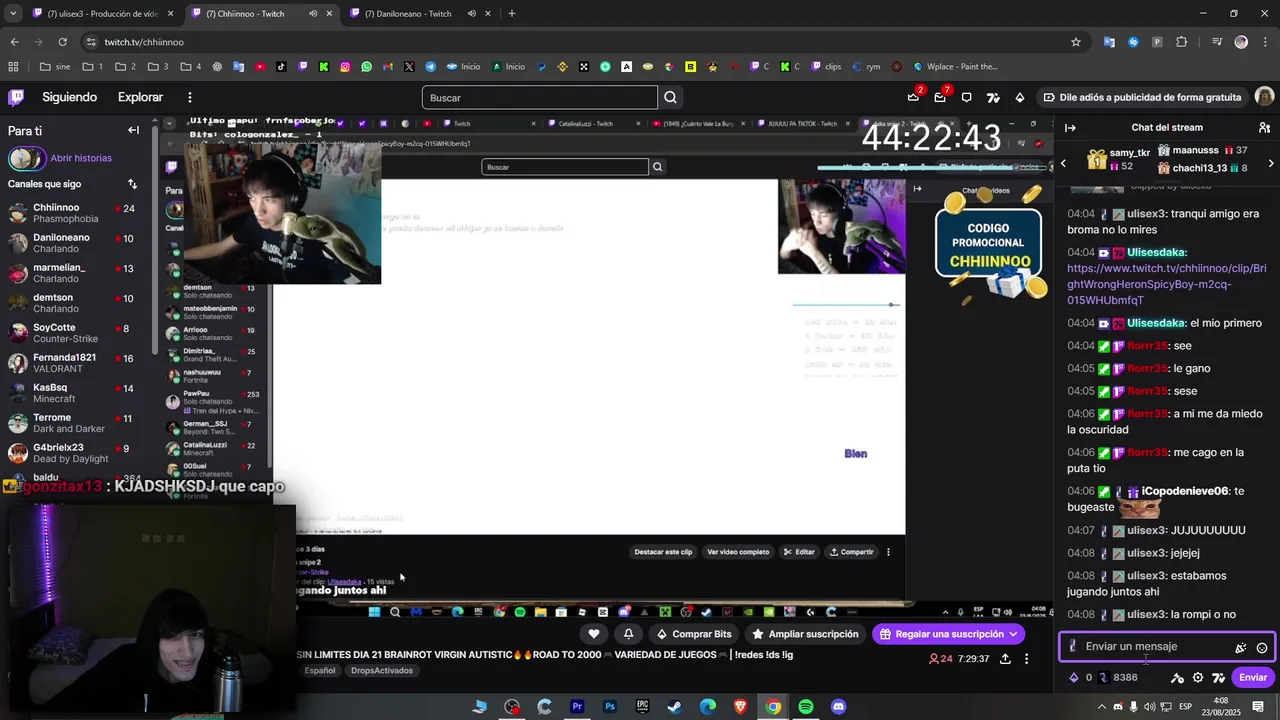The width and height of the screenshot is (1280, 720).
Task: Click share stream upload icon
Action: point(1005,659)
